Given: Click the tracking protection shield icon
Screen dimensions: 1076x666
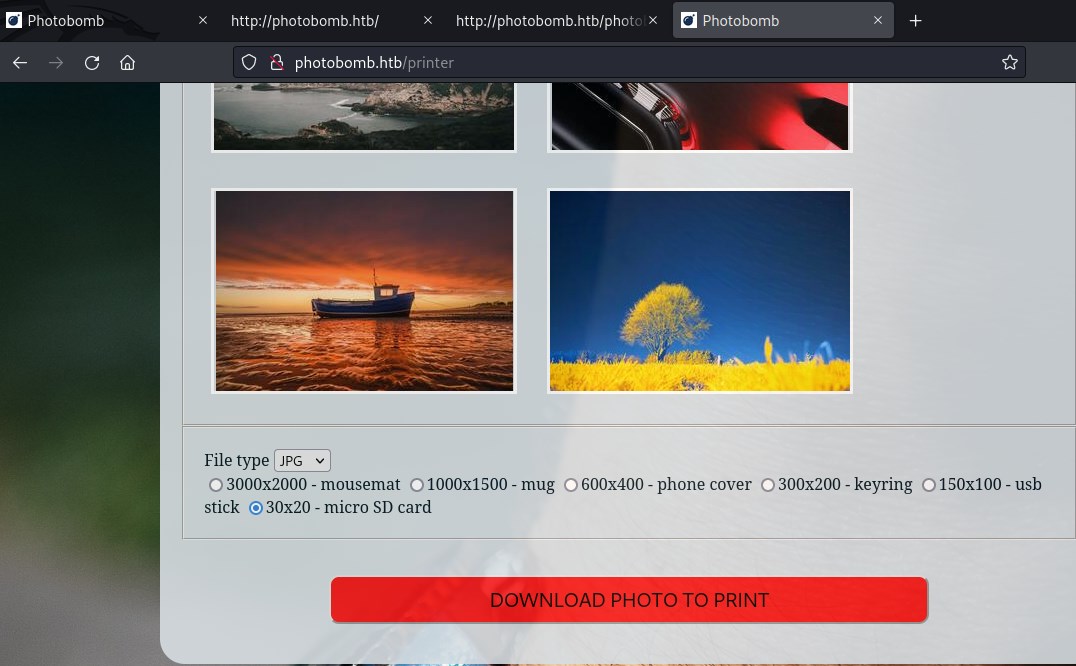Looking at the screenshot, I should coord(248,62).
